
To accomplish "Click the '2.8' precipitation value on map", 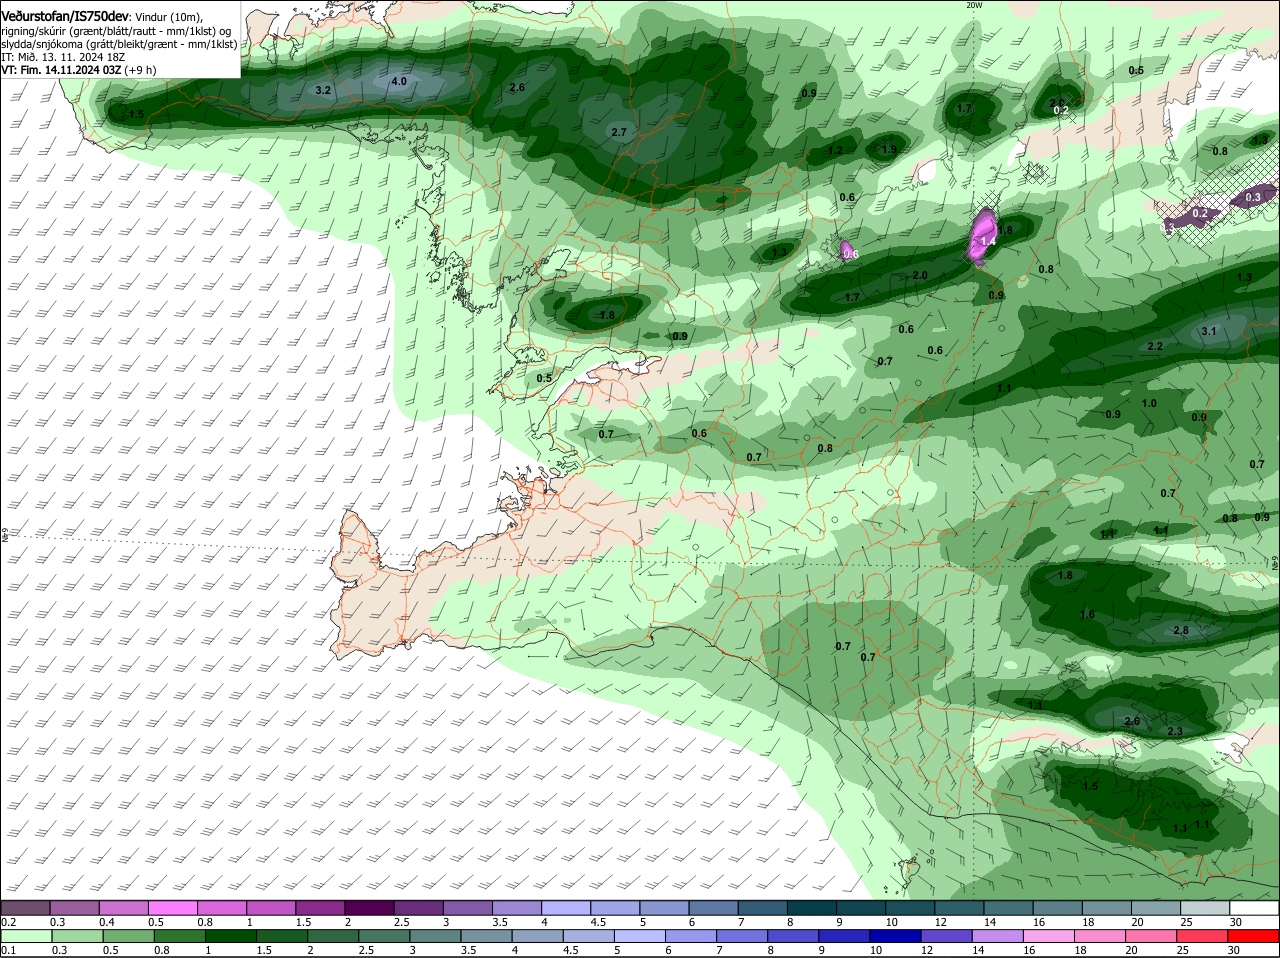I will 1181,630.
